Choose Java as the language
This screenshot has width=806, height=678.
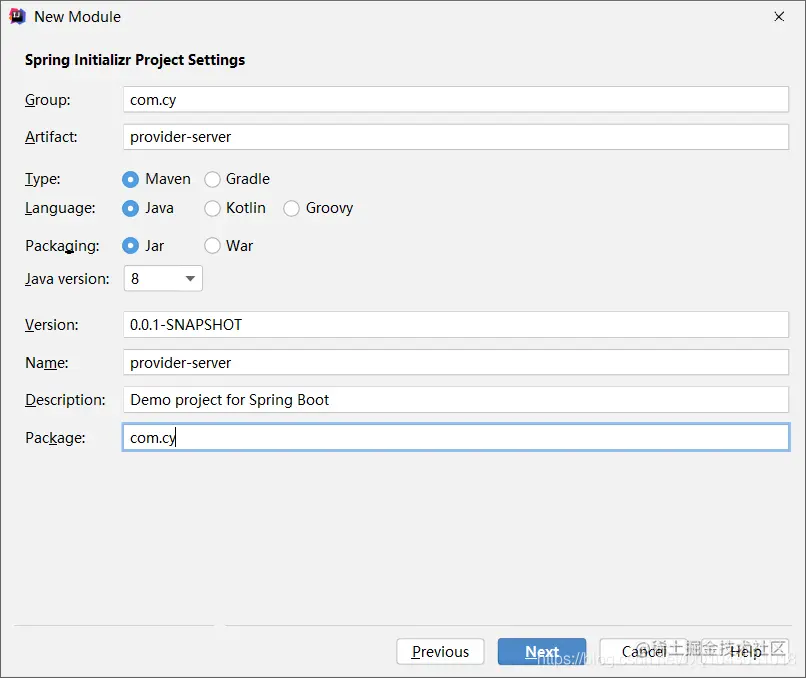pos(130,208)
